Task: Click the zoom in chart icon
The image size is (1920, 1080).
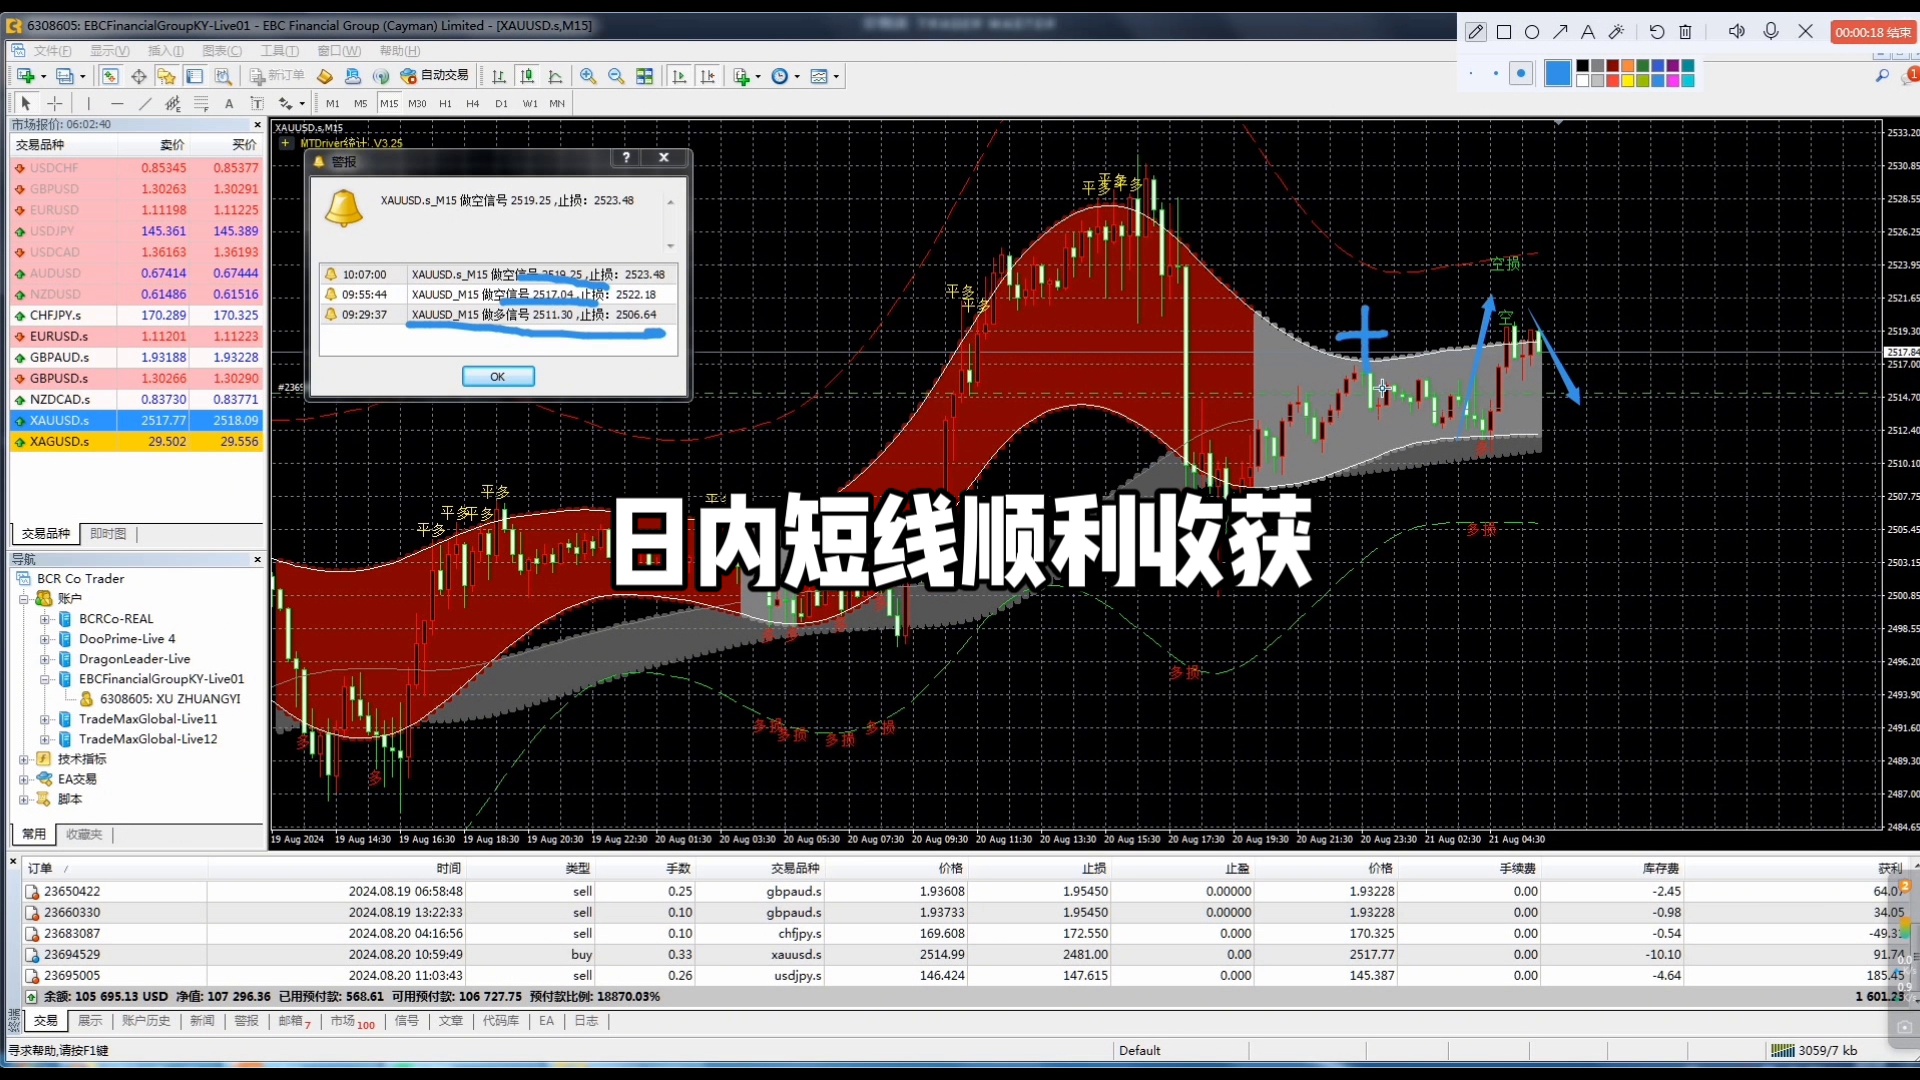Action: tap(588, 76)
